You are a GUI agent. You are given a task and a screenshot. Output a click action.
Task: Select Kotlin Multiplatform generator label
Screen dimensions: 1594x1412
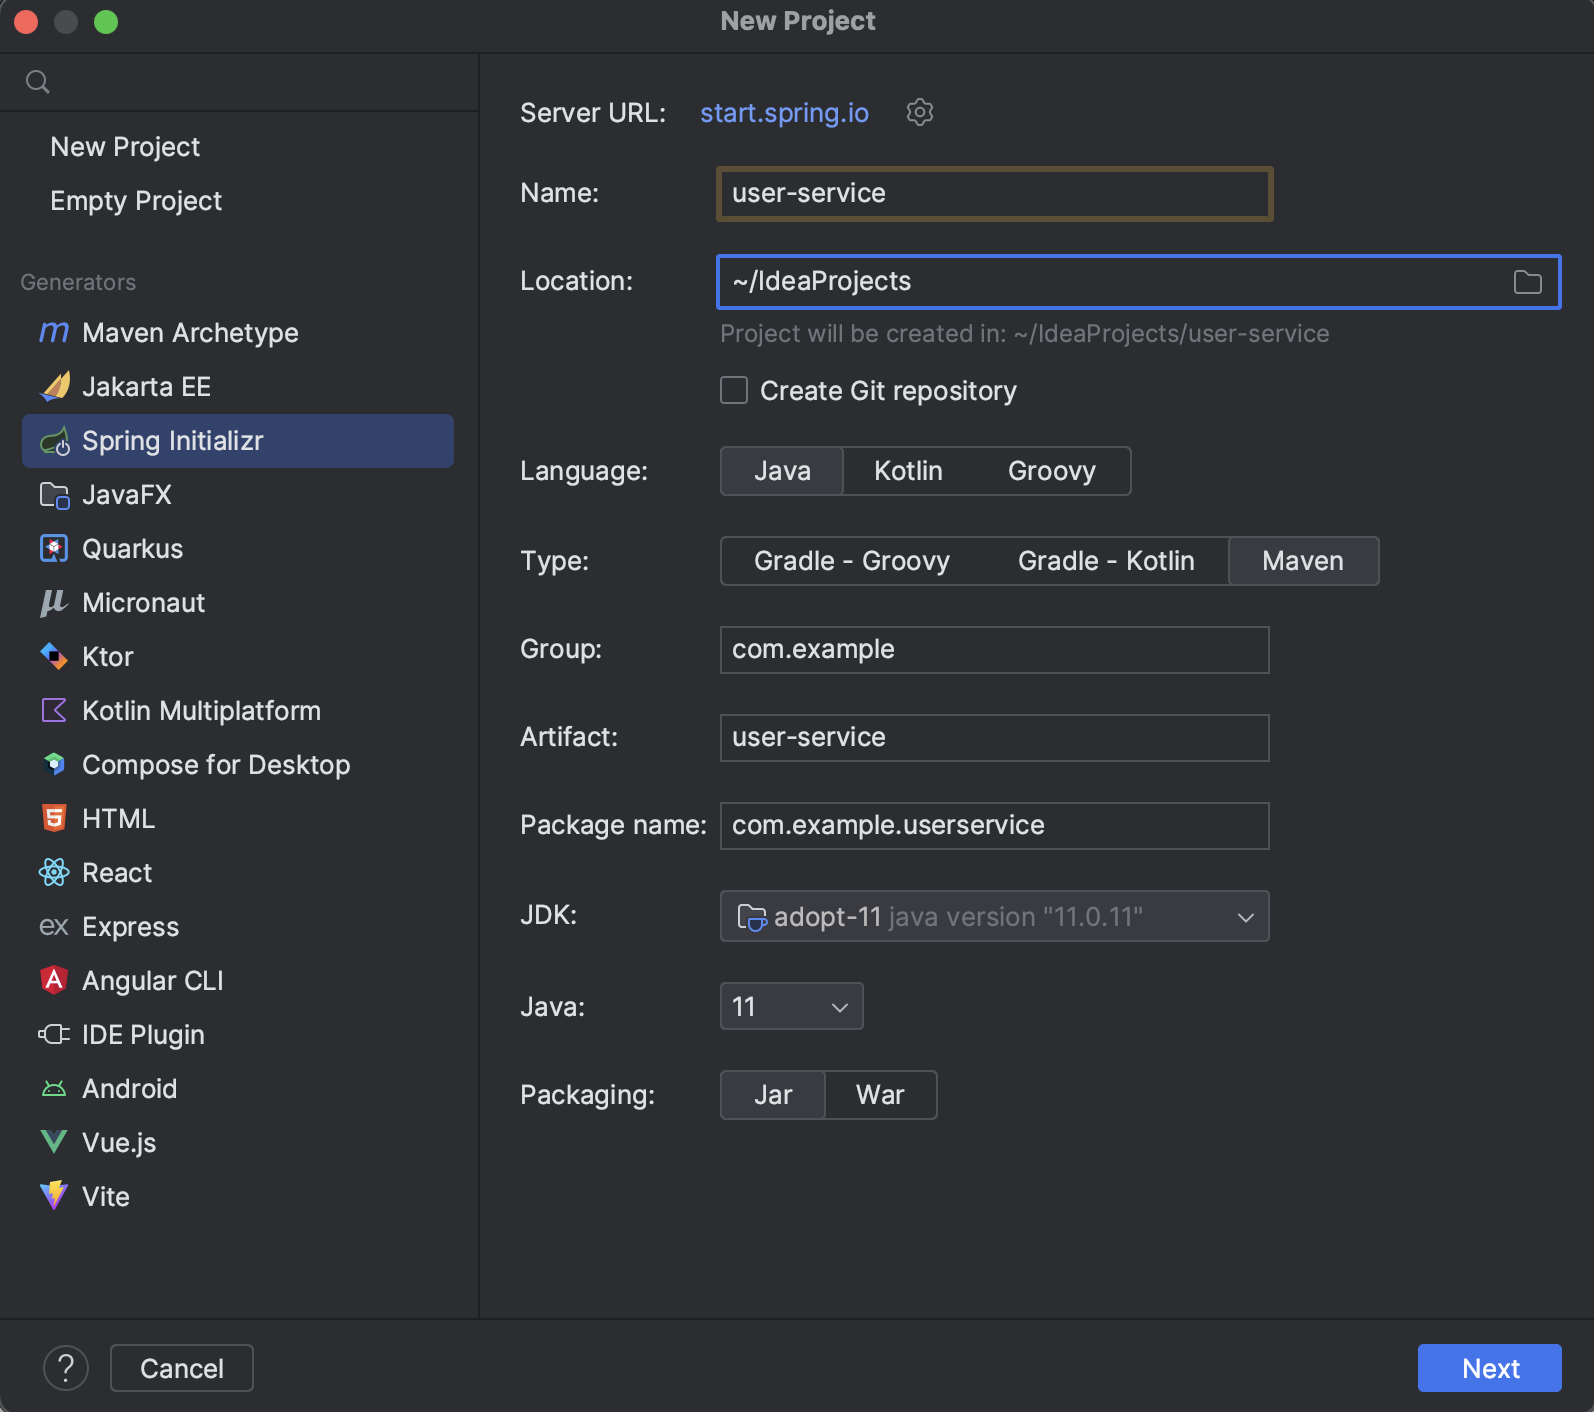point(202,711)
